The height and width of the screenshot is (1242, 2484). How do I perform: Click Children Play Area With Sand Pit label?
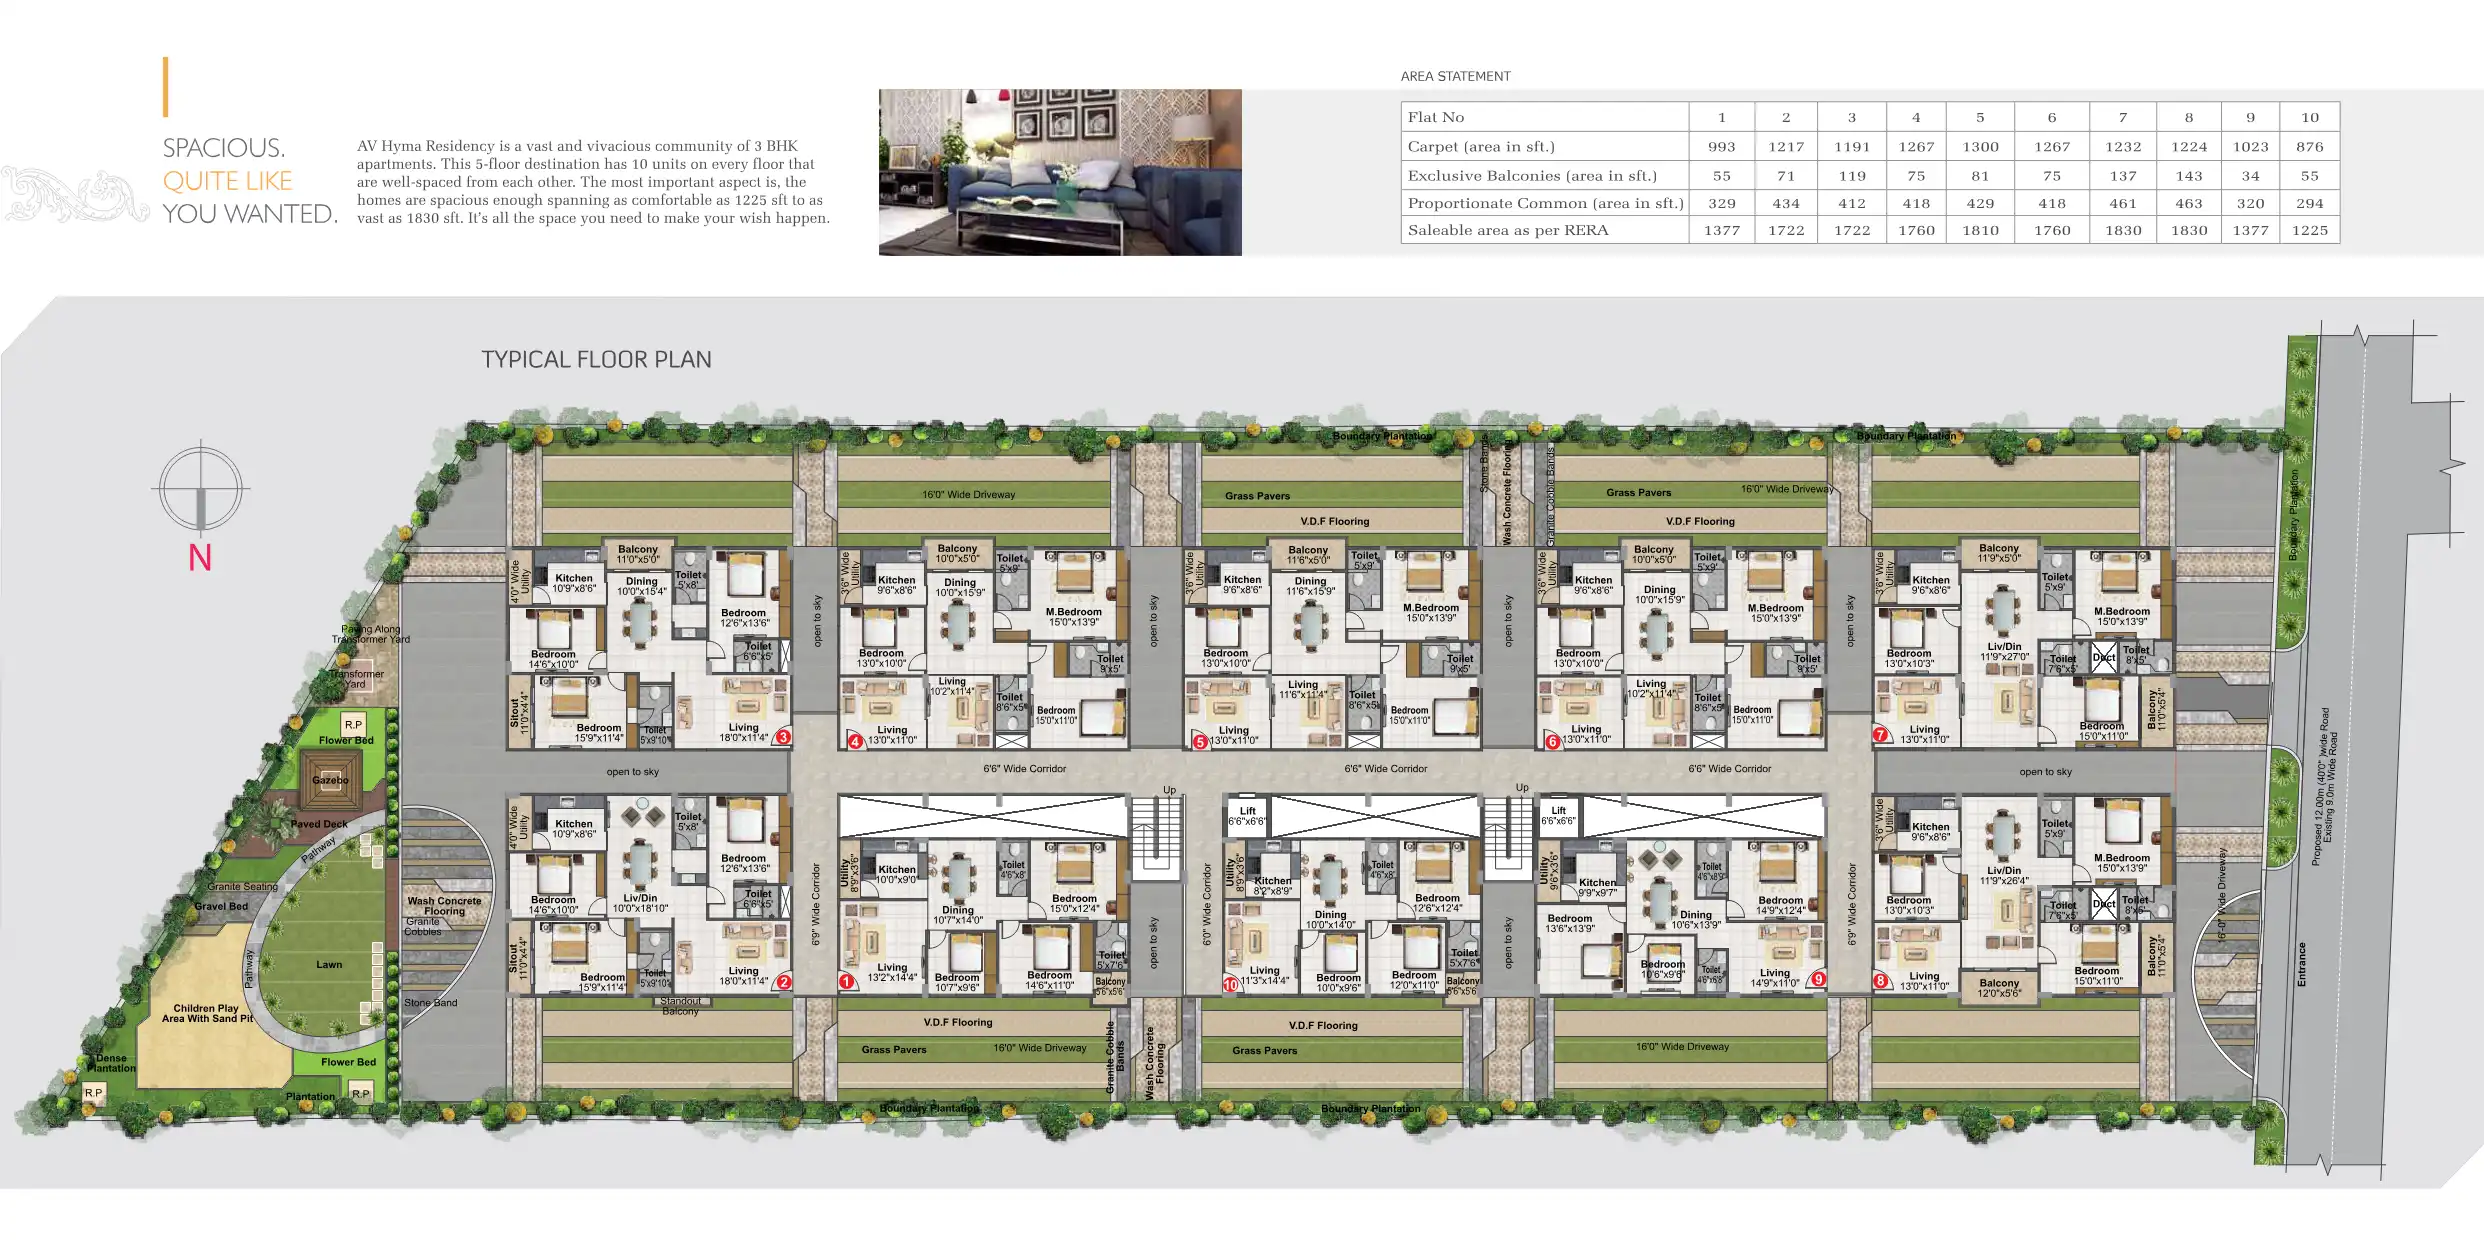(207, 1013)
